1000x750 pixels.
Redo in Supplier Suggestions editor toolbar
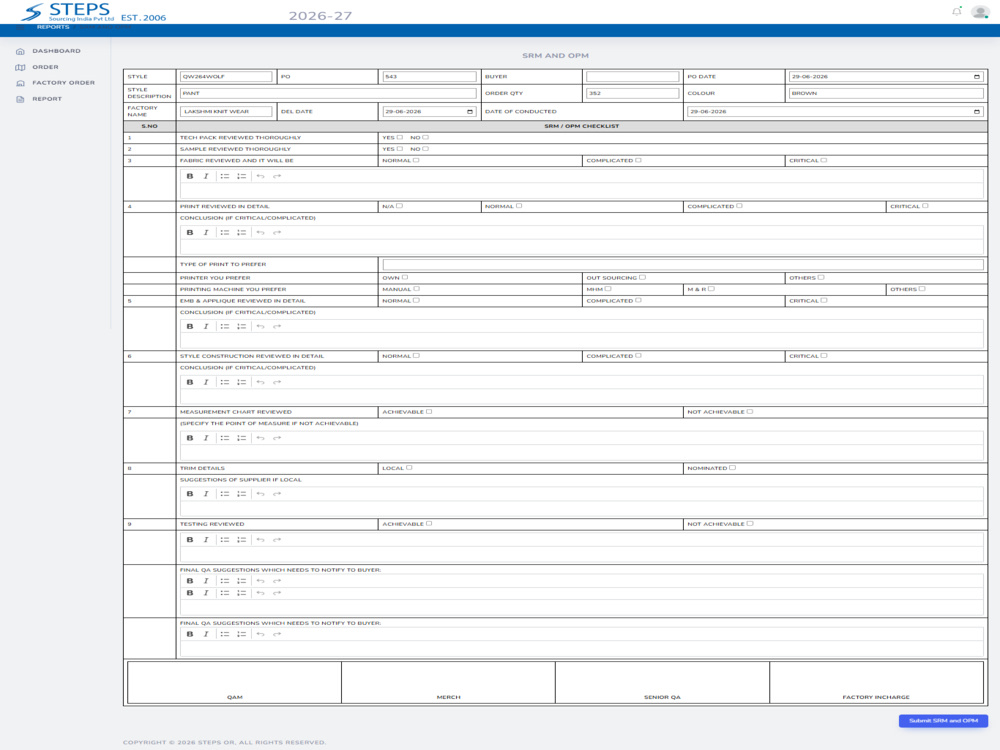tap(277, 494)
